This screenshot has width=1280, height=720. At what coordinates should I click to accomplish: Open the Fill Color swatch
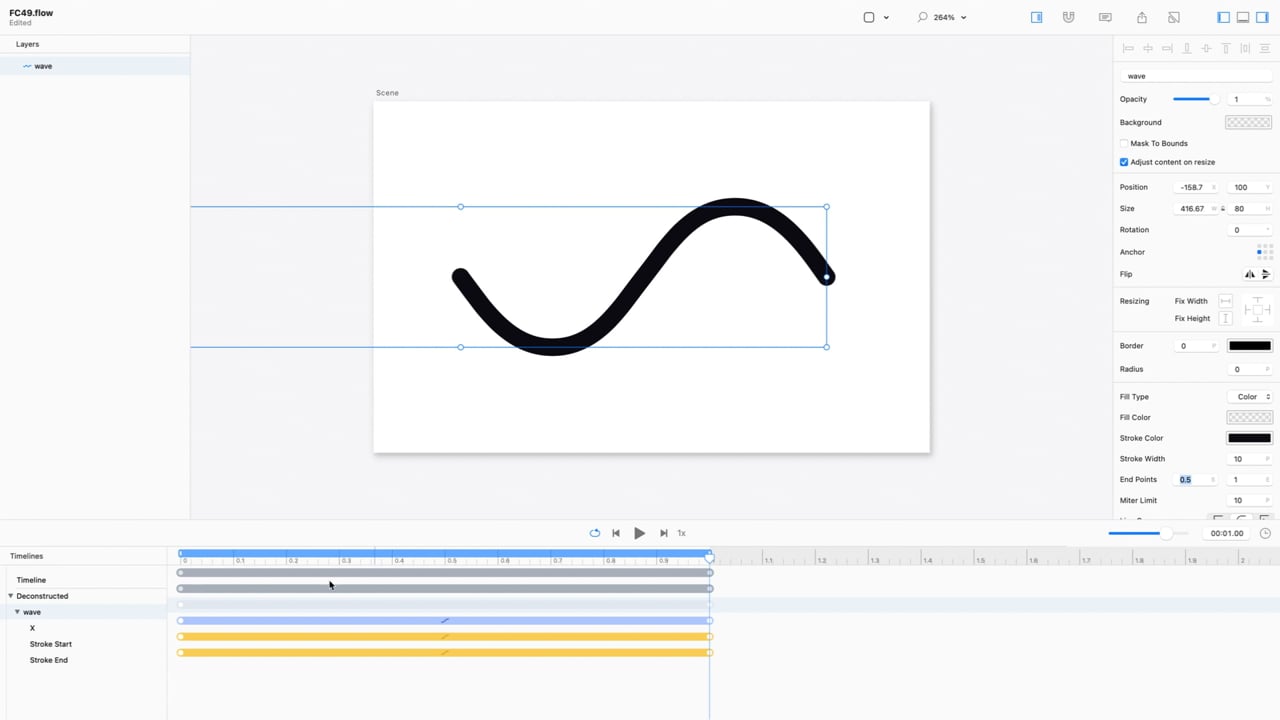(x=1249, y=418)
